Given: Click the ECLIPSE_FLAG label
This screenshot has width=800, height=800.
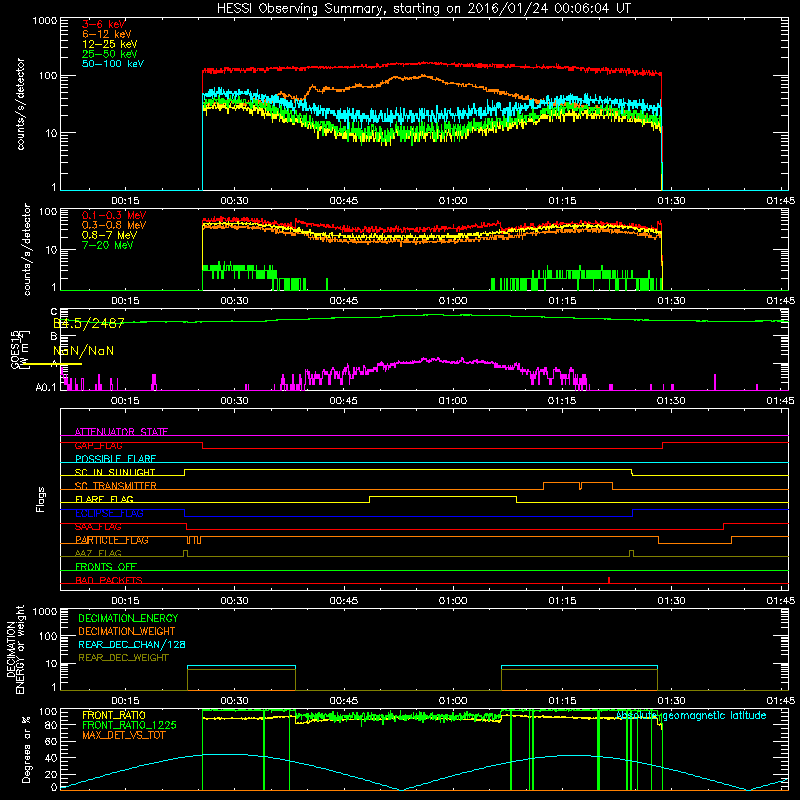Looking at the screenshot, I should (109, 513).
